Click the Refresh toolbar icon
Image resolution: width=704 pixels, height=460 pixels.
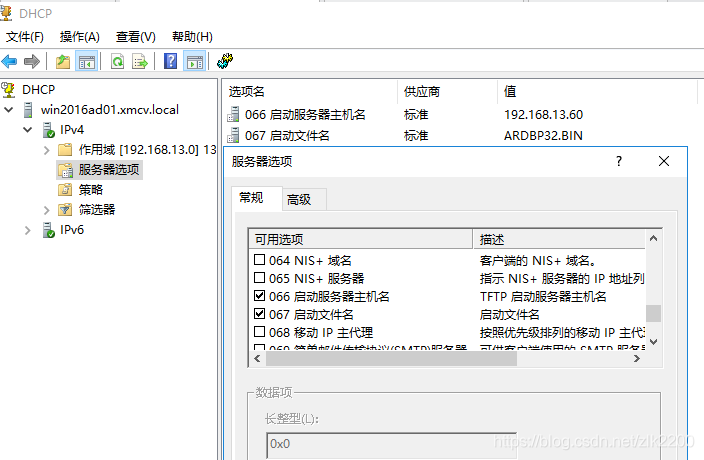[118, 61]
